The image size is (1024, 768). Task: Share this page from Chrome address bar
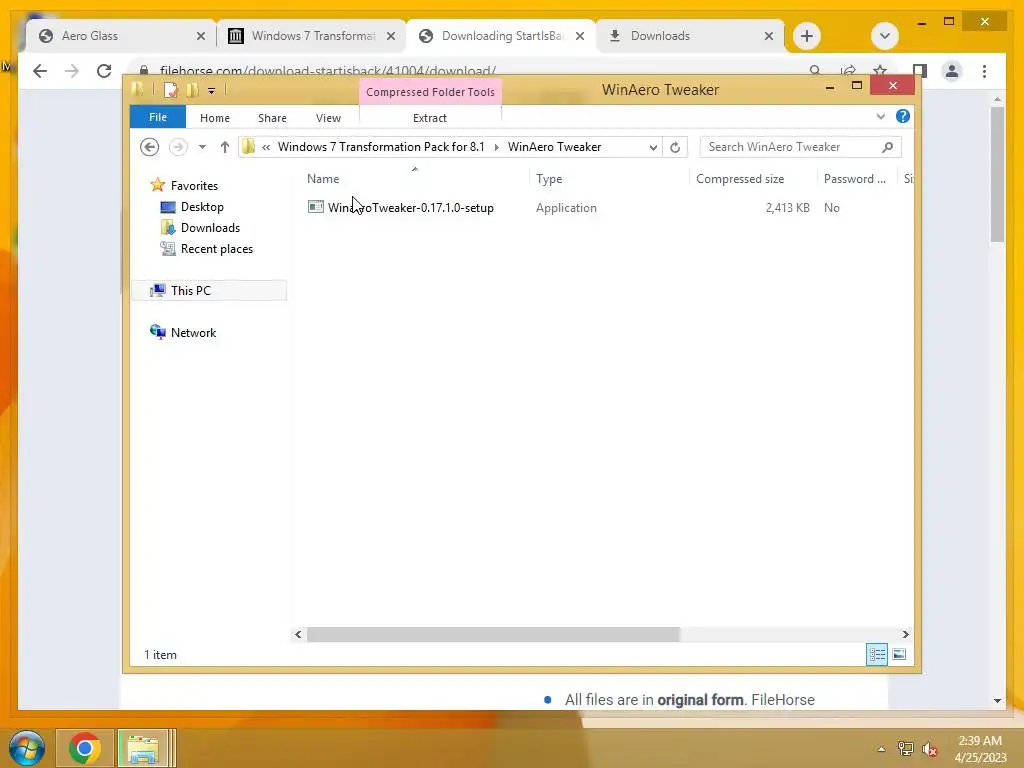(848, 69)
